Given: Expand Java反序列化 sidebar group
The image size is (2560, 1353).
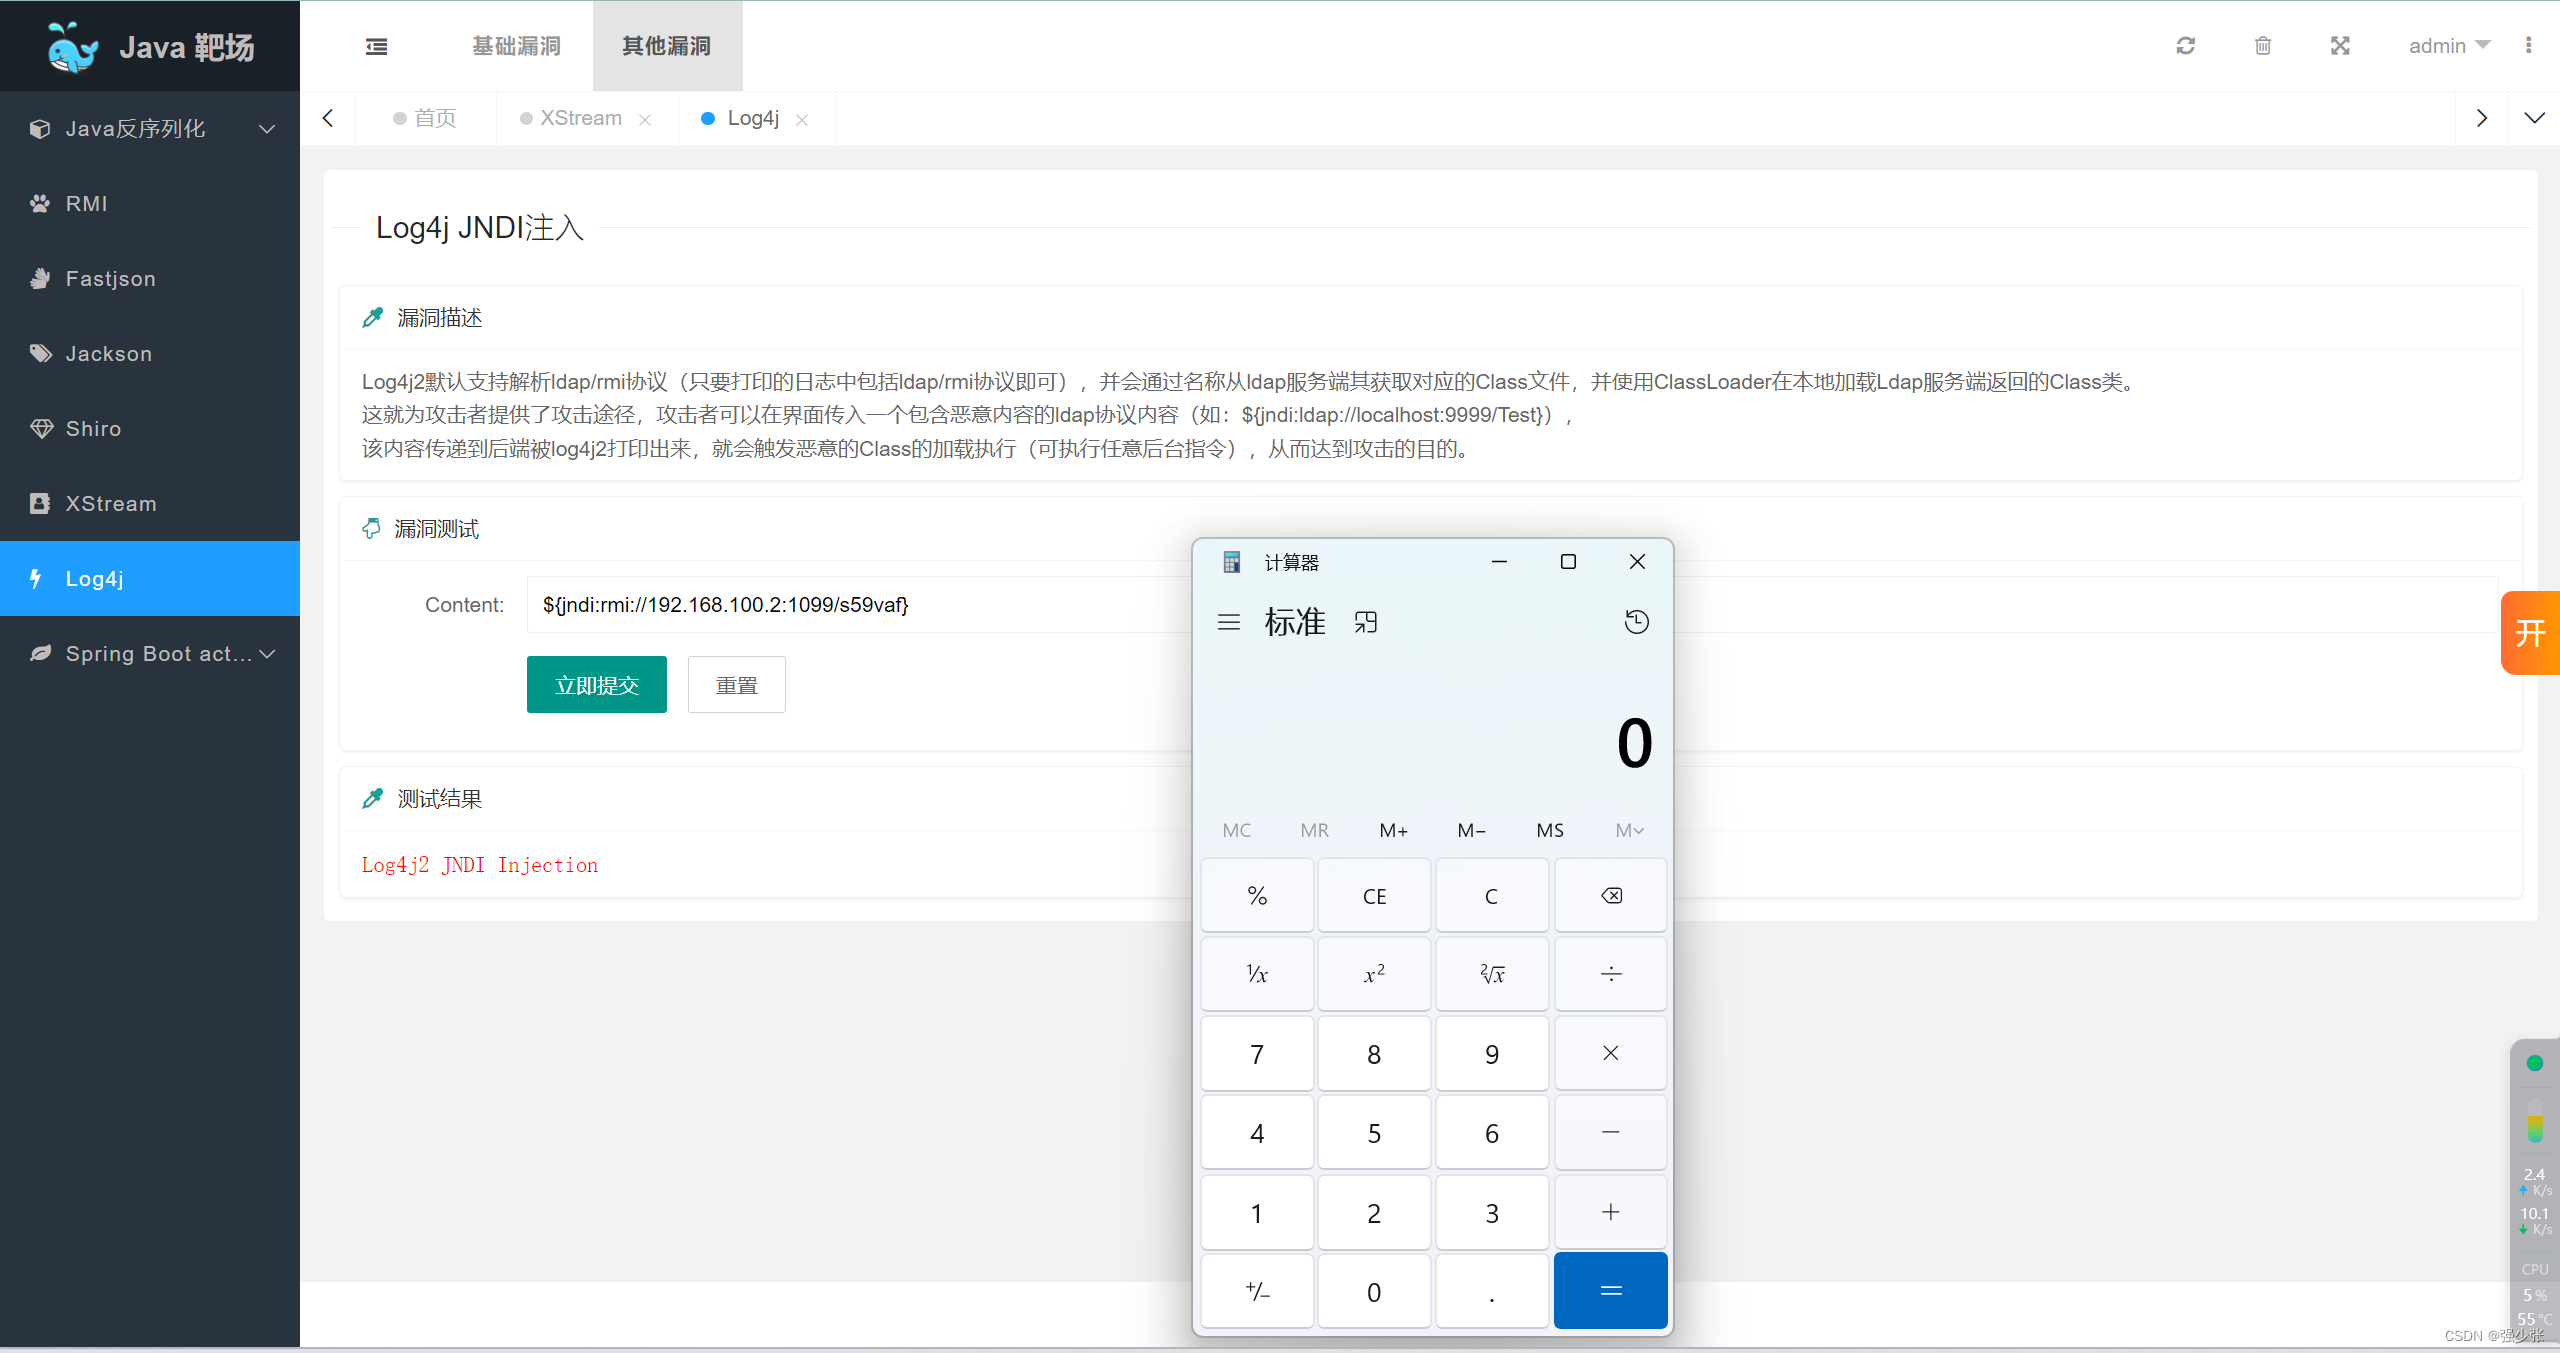Looking at the screenshot, I should pyautogui.click(x=150, y=129).
